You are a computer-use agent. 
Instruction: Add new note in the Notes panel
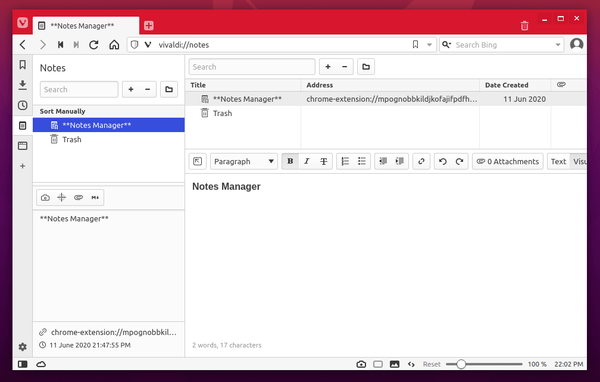click(x=131, y=89)
